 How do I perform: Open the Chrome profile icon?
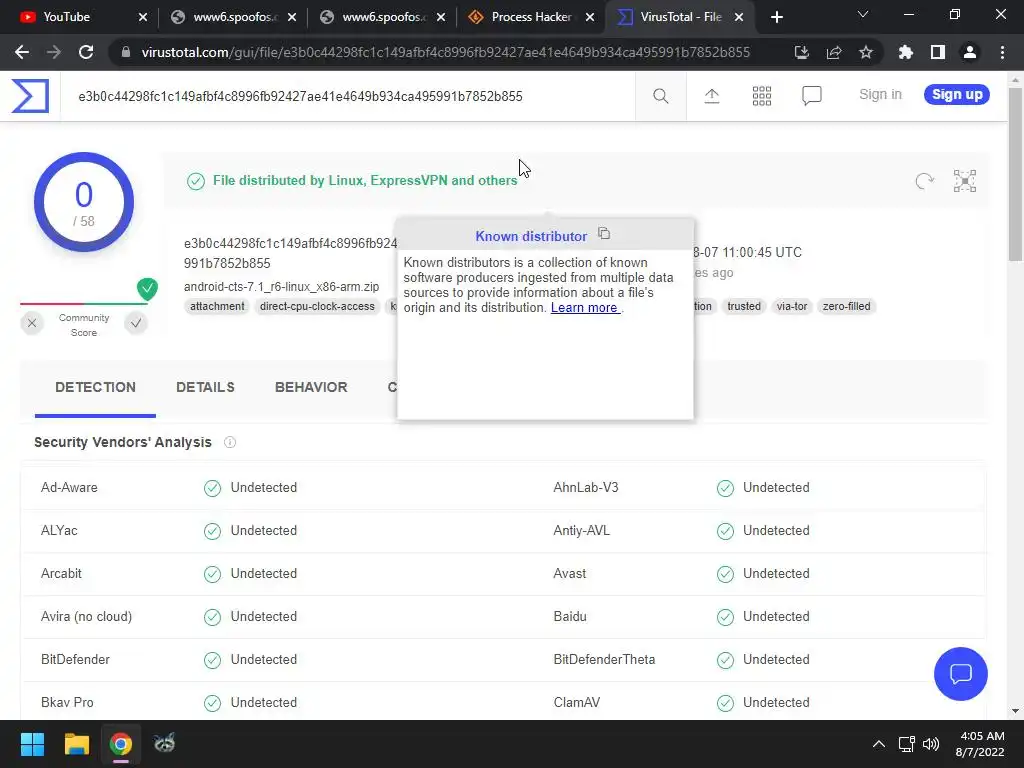tap(970, 52)
